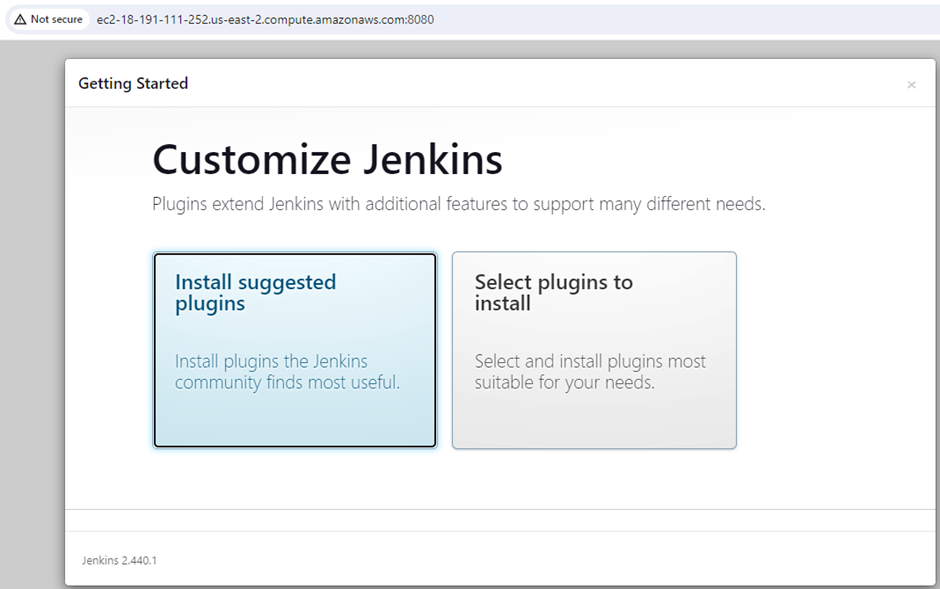Click "Install plugins the Jenkins community" description
The height and width of the screenshot is (589, 940).
pyautogui.click(x=287, y=372)
